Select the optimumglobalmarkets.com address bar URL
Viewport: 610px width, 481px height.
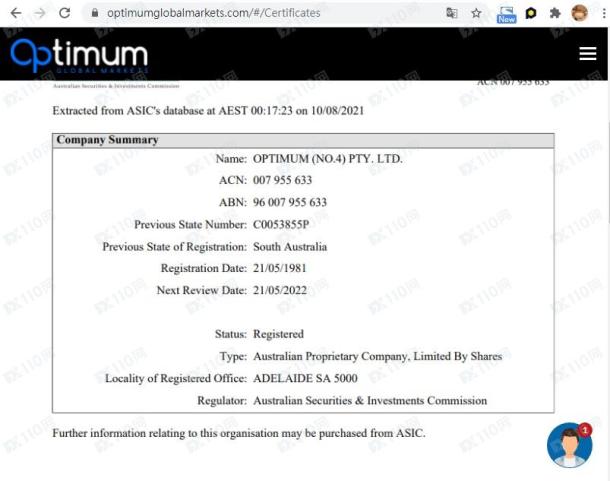214,13
